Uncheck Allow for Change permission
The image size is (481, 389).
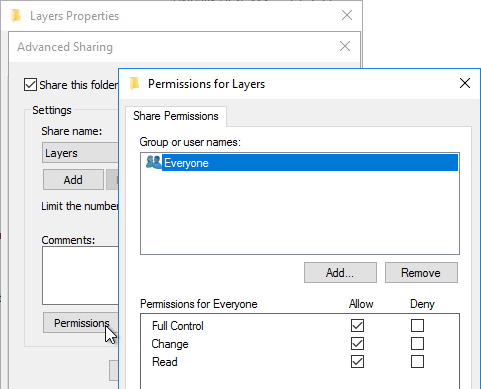[357, 344]
